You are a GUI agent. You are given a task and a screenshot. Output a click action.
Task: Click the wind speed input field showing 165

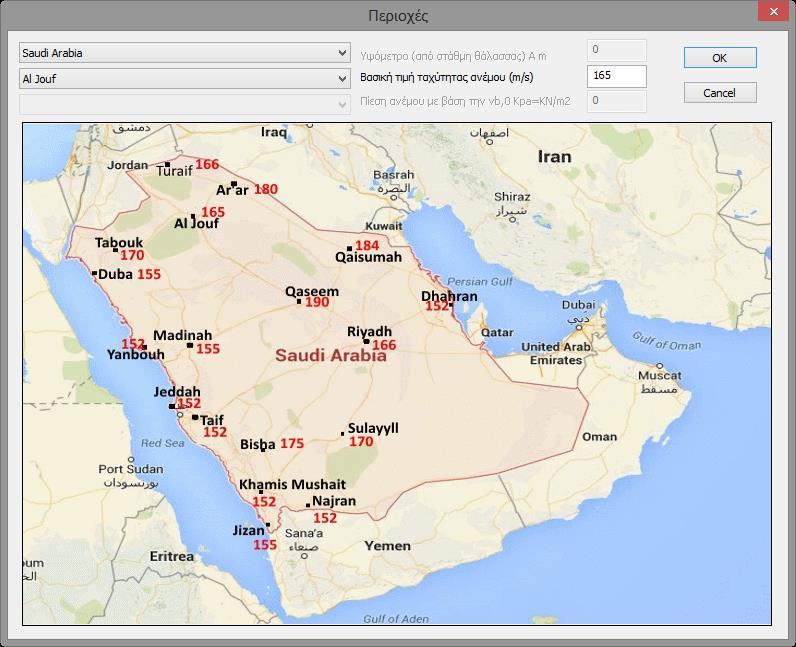coord(616,76)
